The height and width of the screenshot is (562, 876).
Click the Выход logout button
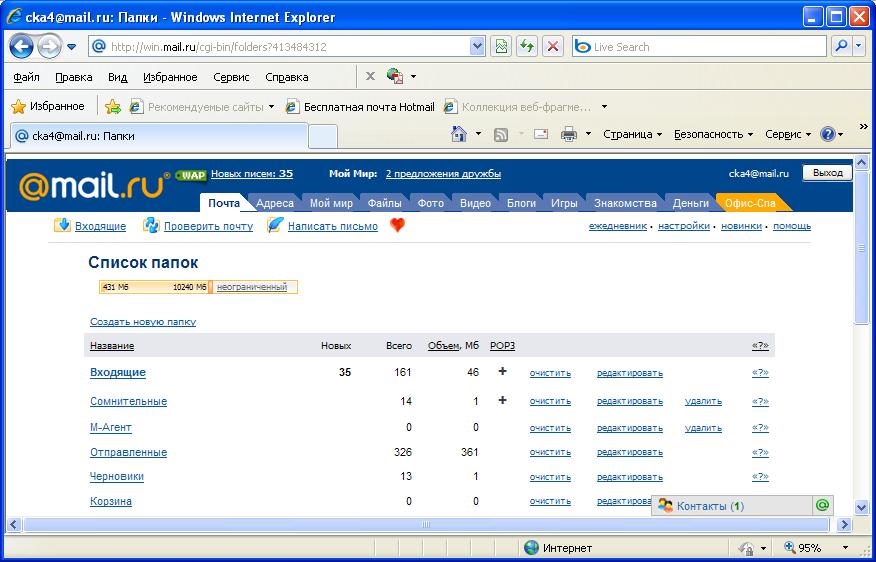pyautogui.click(x=827, y=173)
